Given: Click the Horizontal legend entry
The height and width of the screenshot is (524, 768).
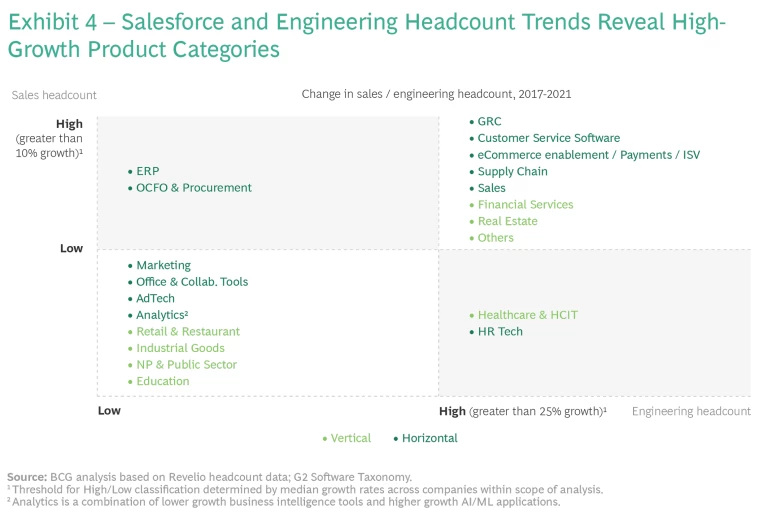Looking at the screenshot, I should 429,438.
